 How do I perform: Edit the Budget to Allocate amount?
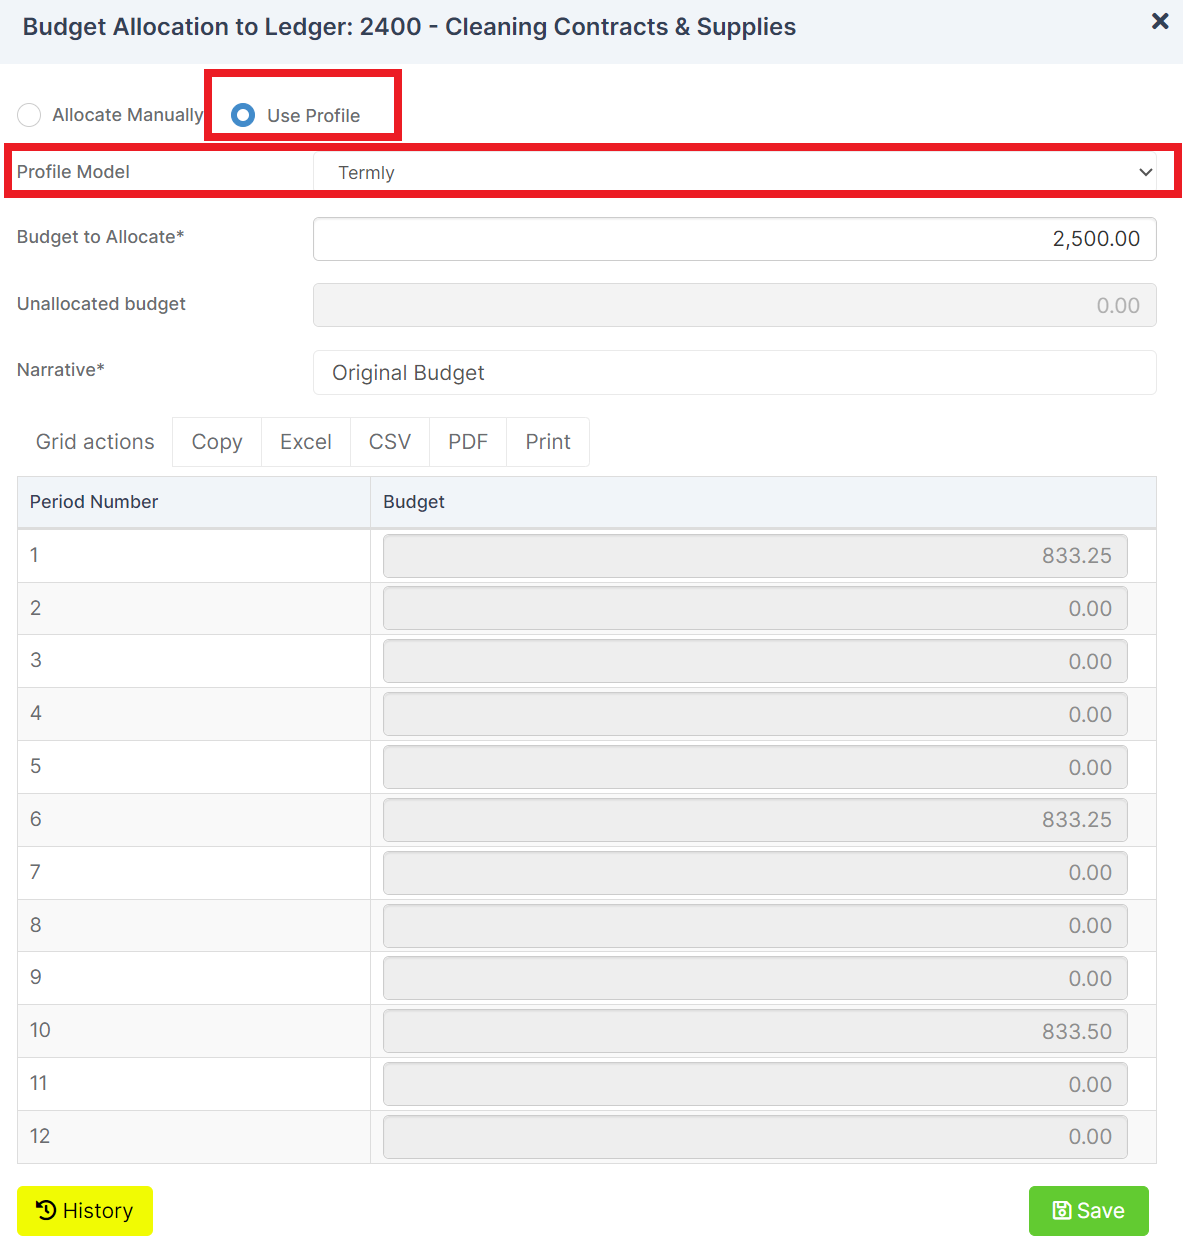(x=734, y=239)
